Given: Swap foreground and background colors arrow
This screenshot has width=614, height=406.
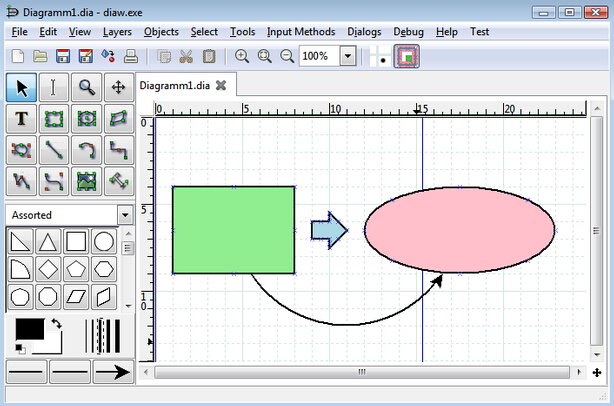Looking at the screenshot, I should [56, 324].
